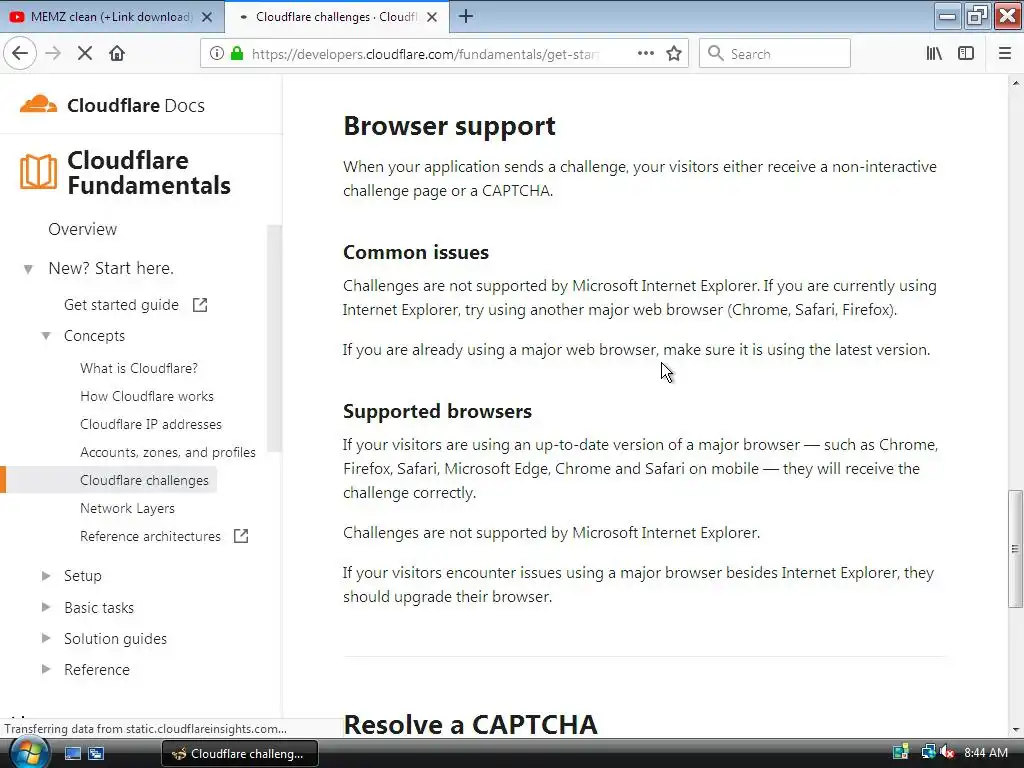The width and height of the screenshot is (1024, 768).
Task: Click the page vertical scrollbar thumb
Action: pos(1015,549)
